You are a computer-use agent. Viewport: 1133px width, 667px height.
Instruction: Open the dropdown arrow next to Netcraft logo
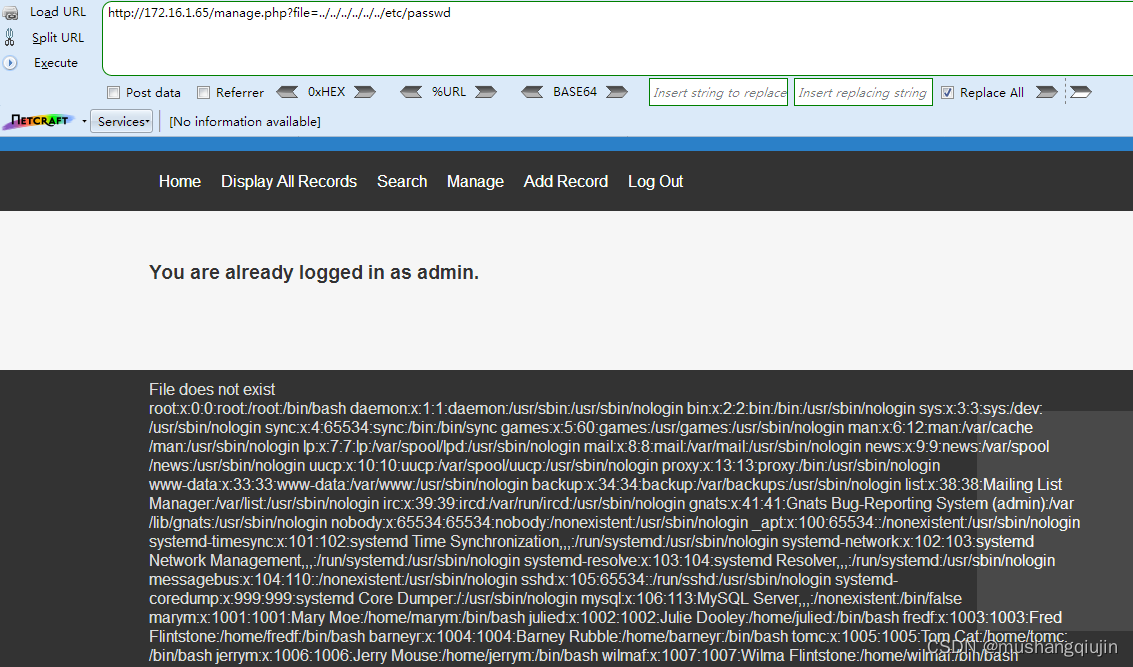click(84, 121)
